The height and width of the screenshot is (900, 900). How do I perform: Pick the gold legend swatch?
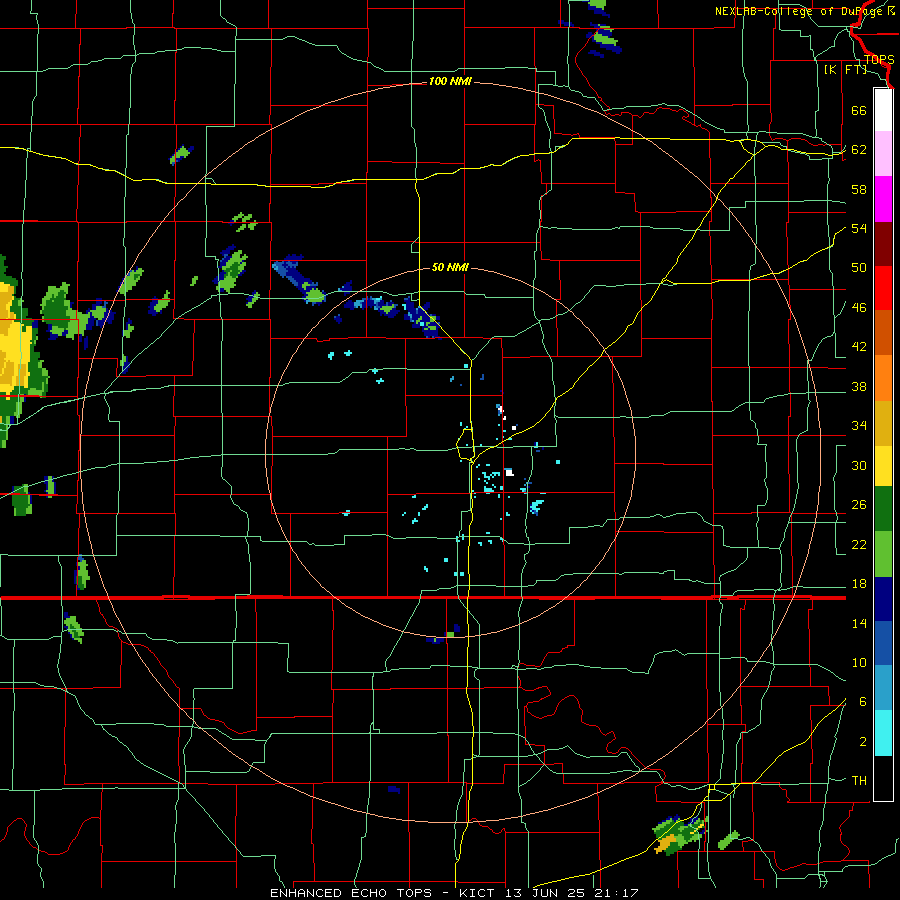(x=883, y=423)
